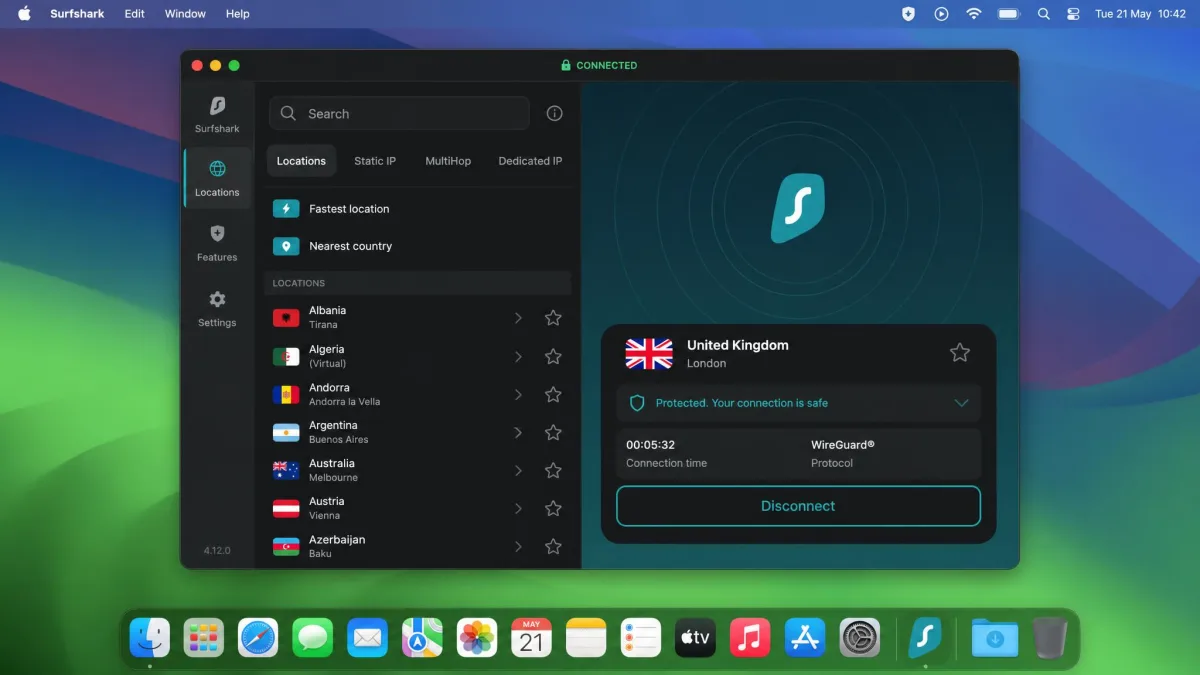Click the protected shield status icon
The image size is (1200, 675).
click(637, 403)
